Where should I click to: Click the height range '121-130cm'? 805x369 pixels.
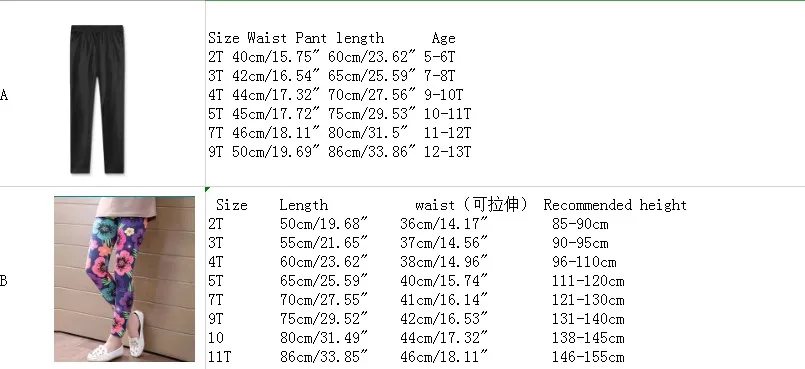(588, 300)
